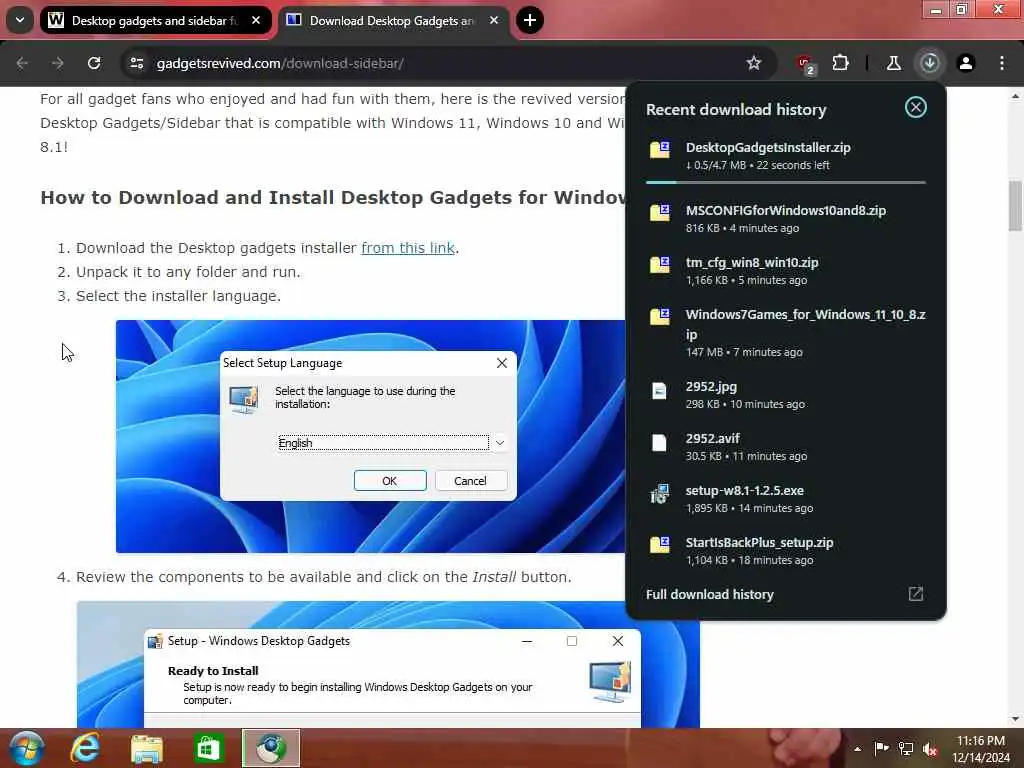Click DesktopGadgetsInstaller.zip download entry
Viewport: 1024px width, 768px height.
(786, 155)
